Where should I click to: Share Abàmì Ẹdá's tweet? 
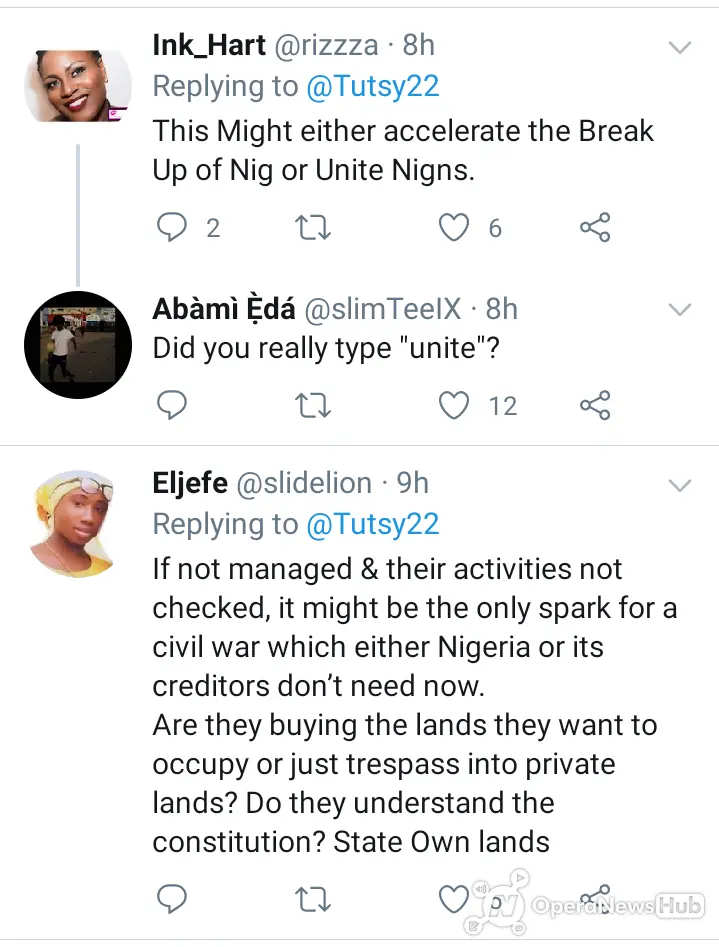(x=595, y=405)
